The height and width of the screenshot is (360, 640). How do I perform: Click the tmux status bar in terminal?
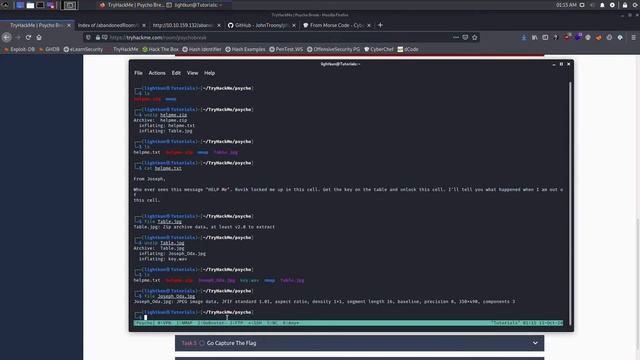point(348,323)
